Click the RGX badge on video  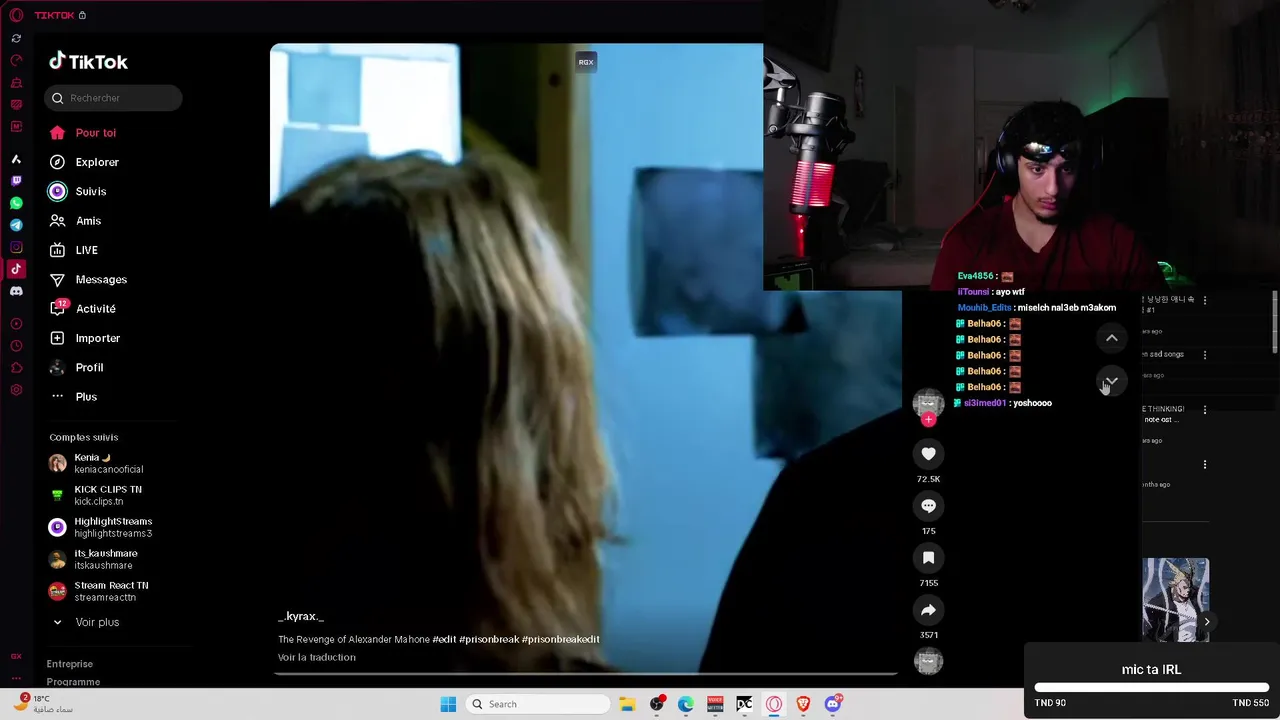click(x=586, y=62)
